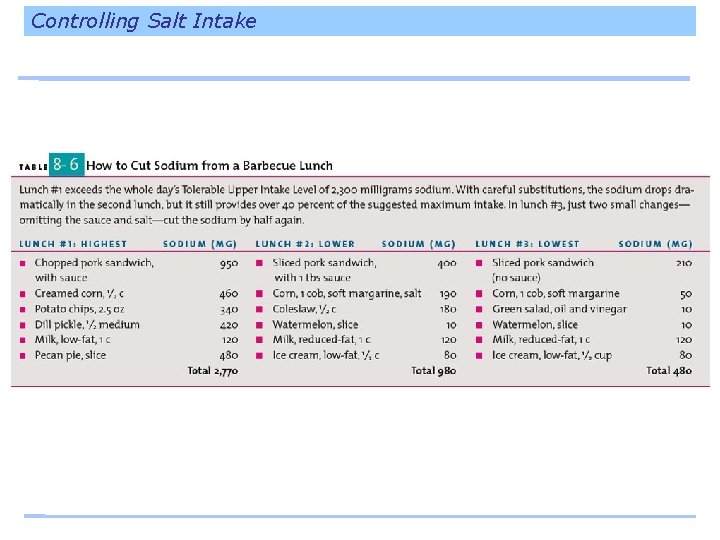Click the 'Controlling Salt Intake' slide title
Viewport: 720px width, 540px height.
pos(143,21)
